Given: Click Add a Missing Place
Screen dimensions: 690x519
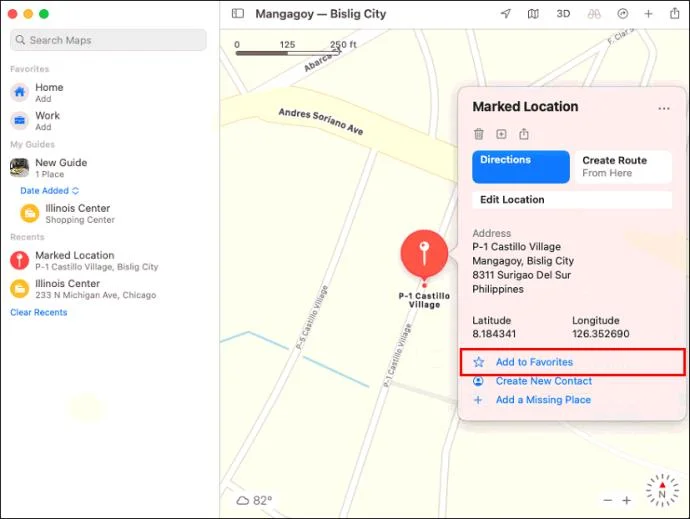Looking at the screenshot, I should pyautogui.click(x=543, y=400).
